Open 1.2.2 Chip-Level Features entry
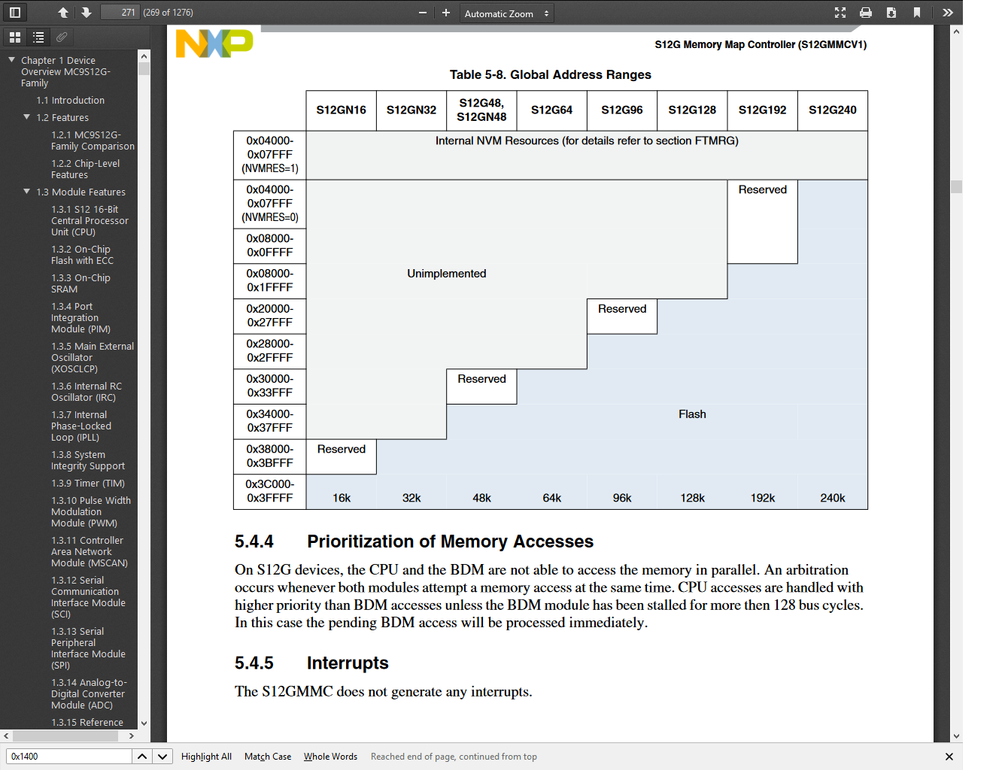 85,169
